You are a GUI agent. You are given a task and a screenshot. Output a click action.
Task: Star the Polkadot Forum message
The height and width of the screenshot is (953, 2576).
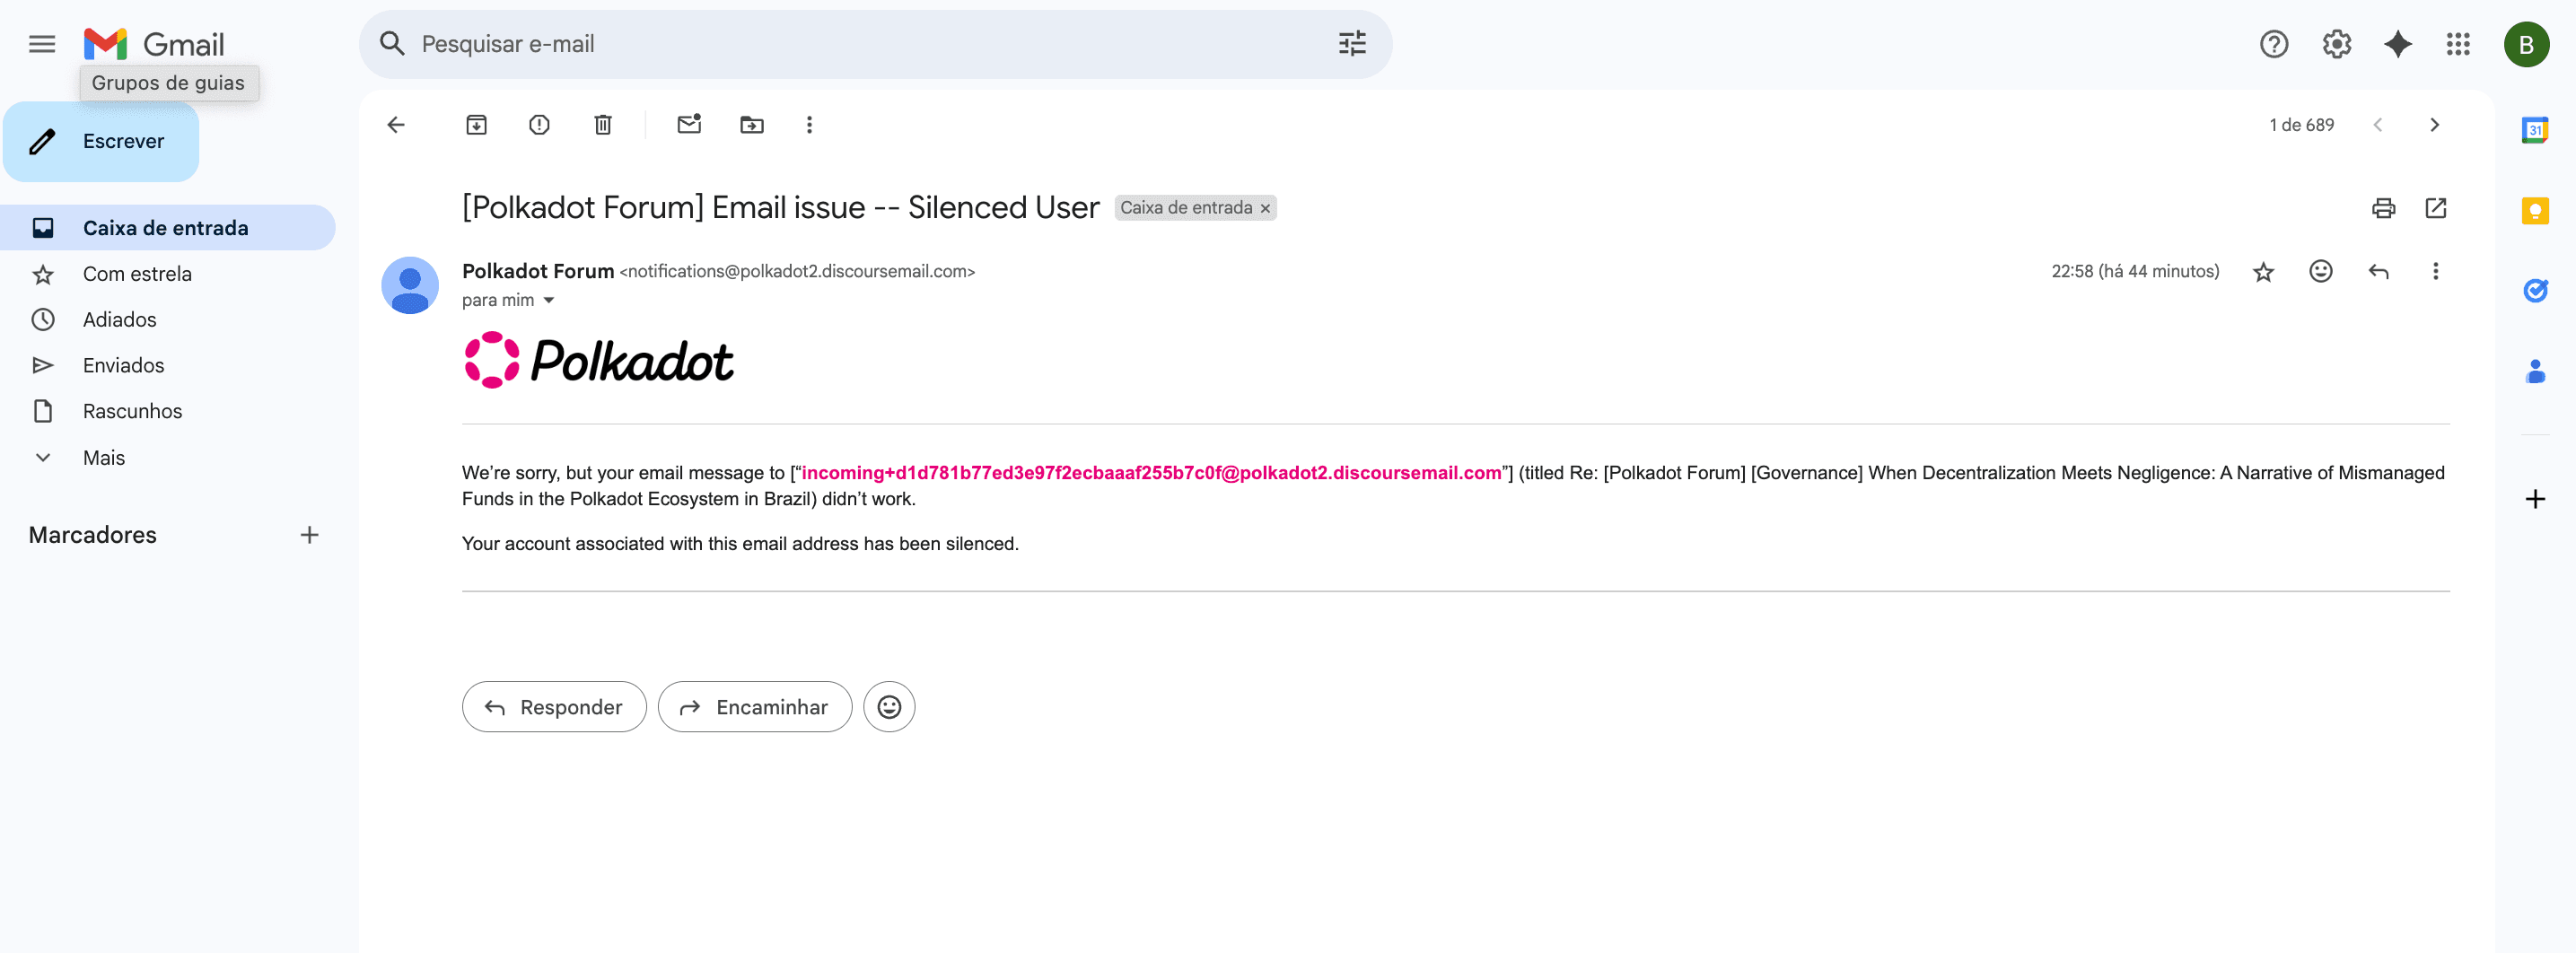tap(2263, 272)
